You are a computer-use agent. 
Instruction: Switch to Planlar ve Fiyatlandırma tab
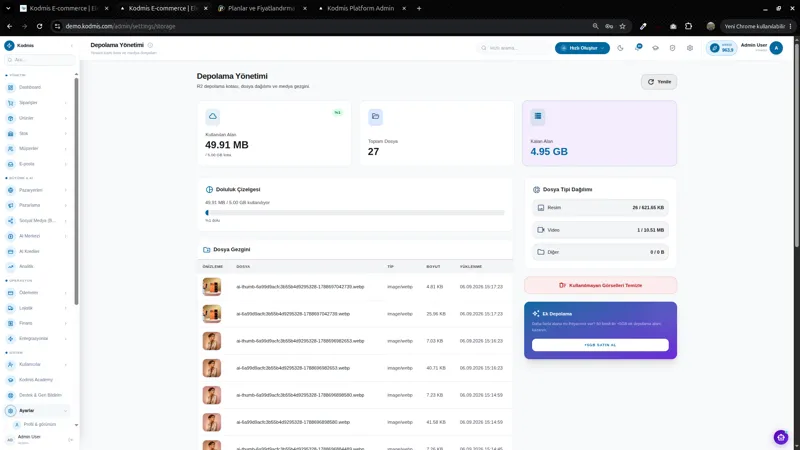point(261,8)
